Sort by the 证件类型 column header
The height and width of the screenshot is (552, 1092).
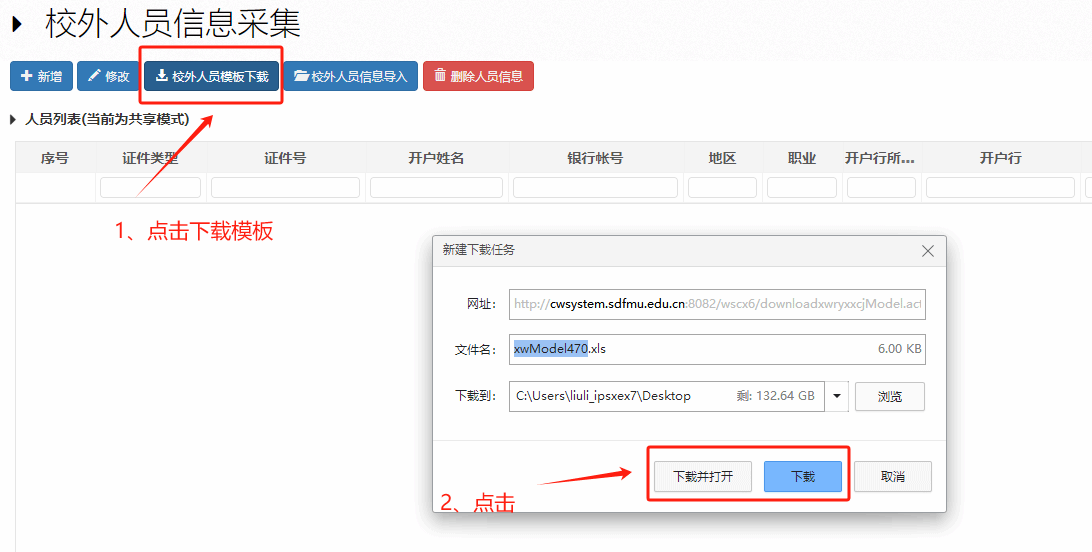(150, 158)
